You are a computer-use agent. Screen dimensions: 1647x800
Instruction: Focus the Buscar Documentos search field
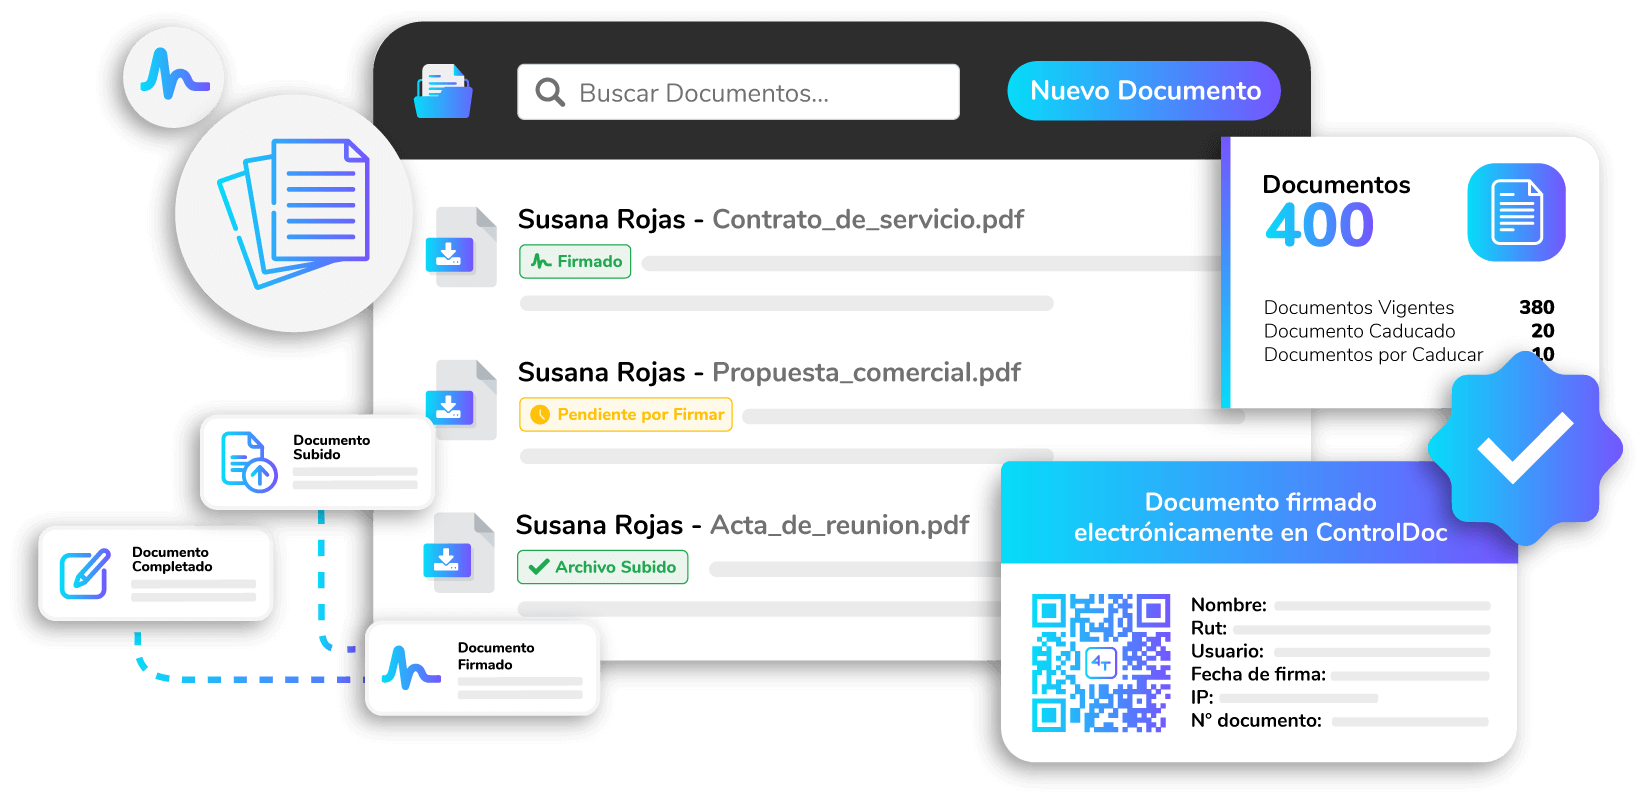(738, 92)
